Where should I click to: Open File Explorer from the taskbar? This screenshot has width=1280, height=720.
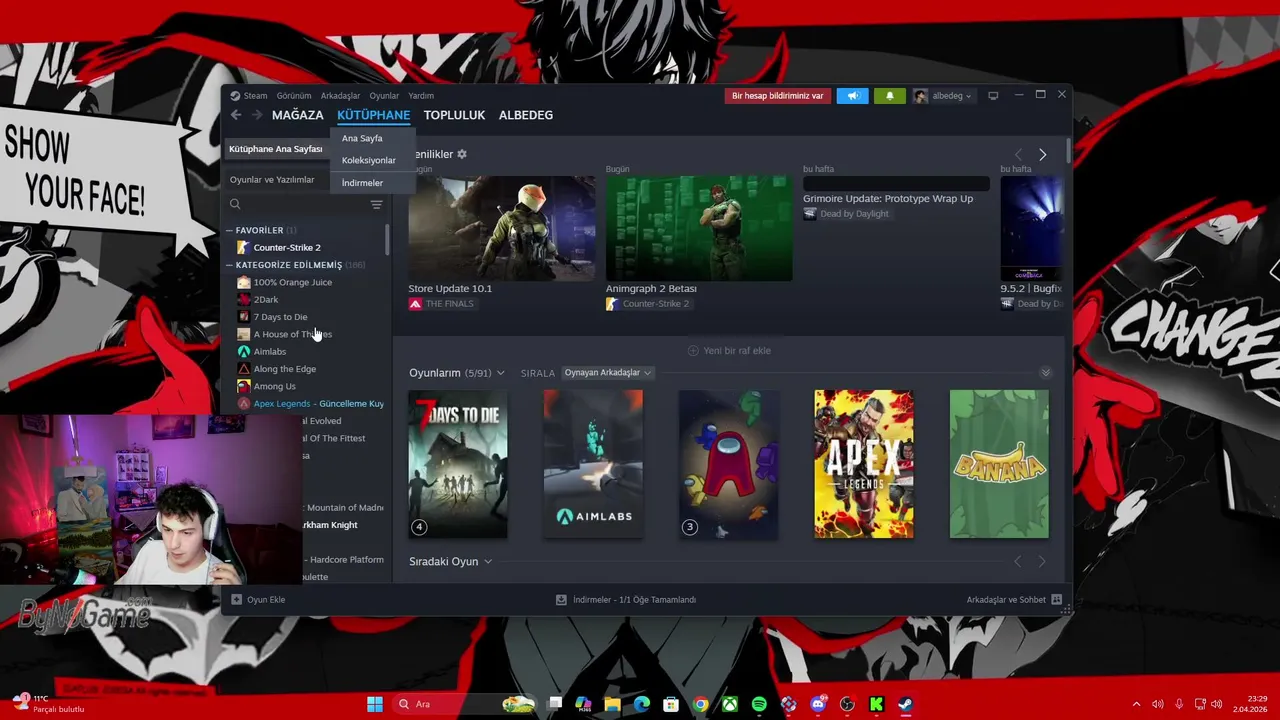point(613,704)
